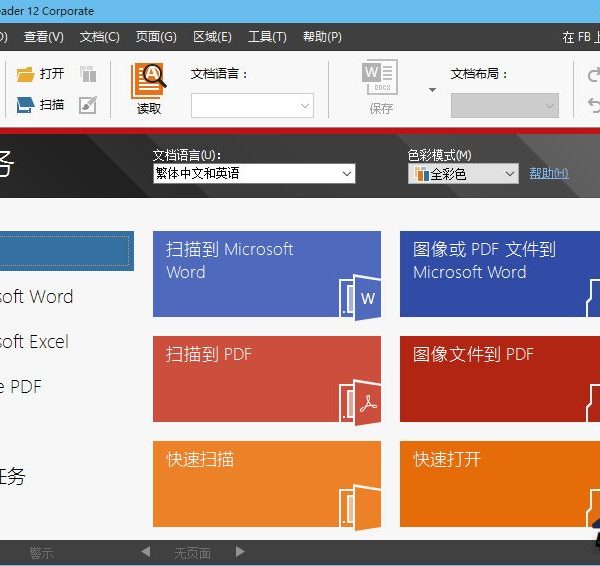Click the 快速扫描 quick scan tile

266,484
